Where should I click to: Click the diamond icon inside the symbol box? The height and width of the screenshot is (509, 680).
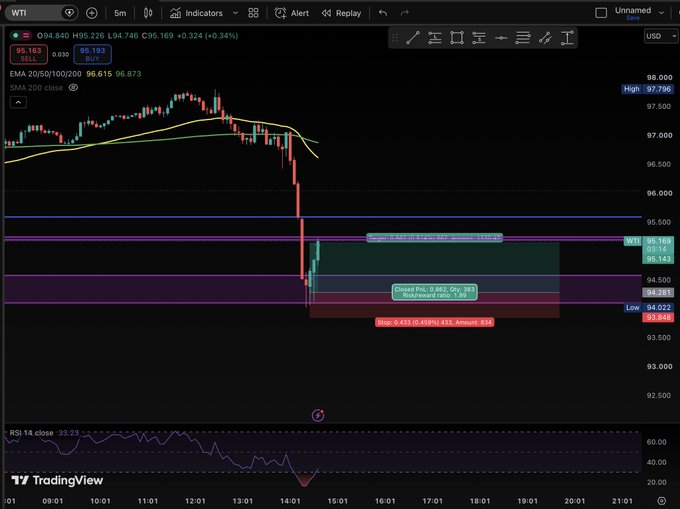69,13
